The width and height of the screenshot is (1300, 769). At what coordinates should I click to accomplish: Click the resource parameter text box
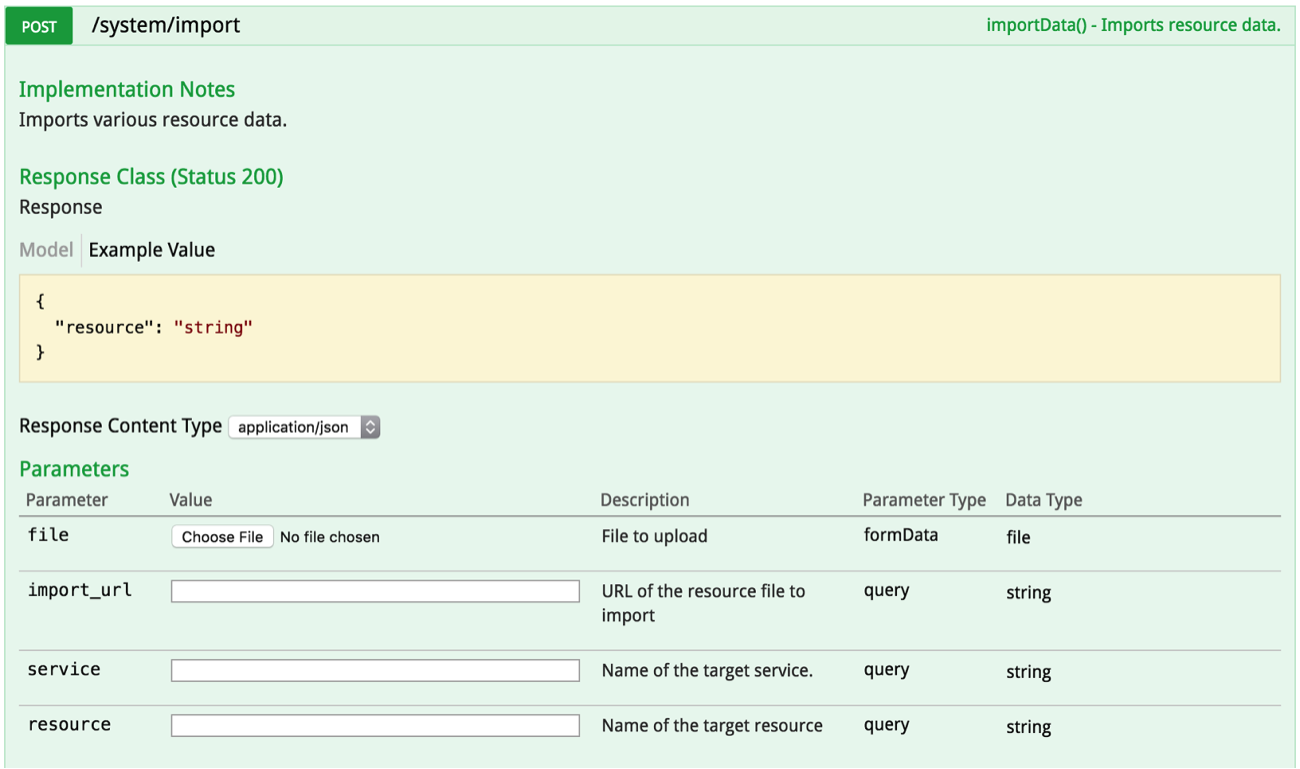(375, 724)
